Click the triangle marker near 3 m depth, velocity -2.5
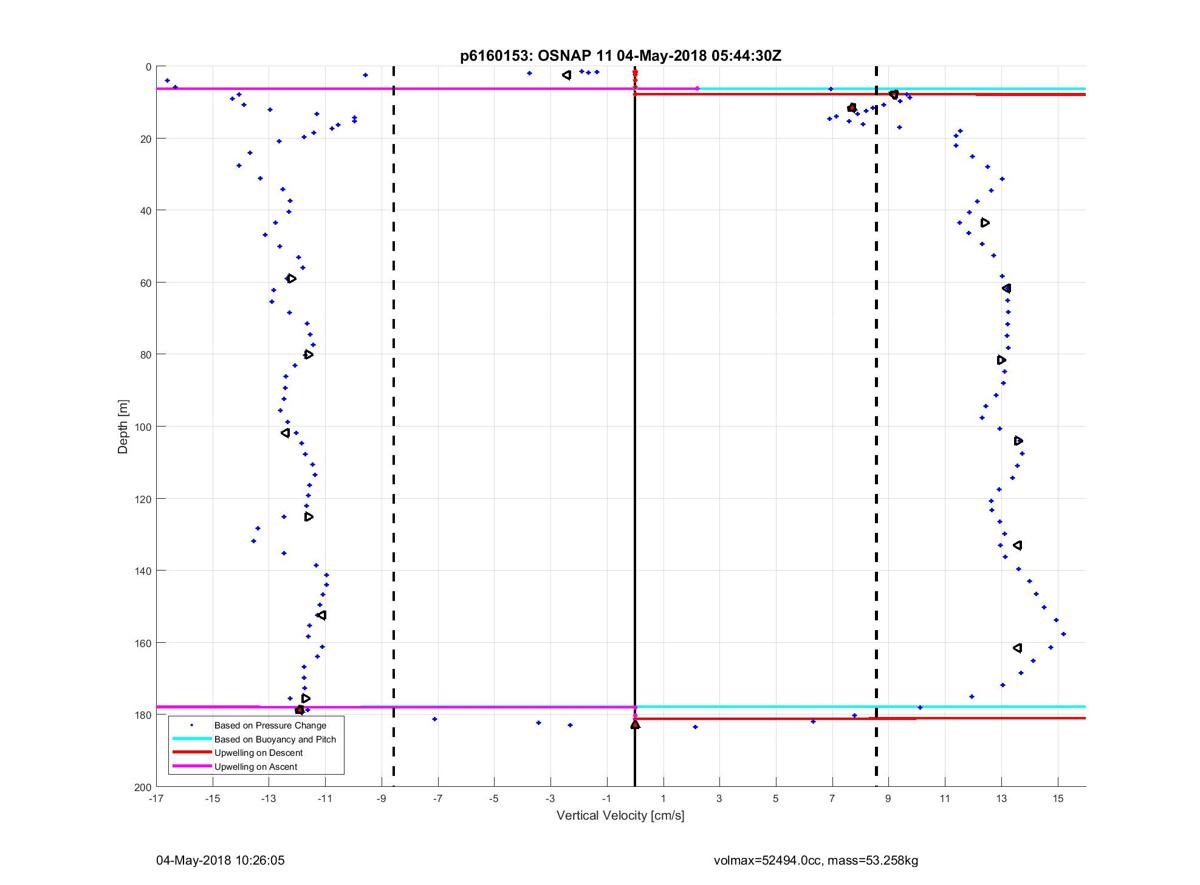 [566, 75]
